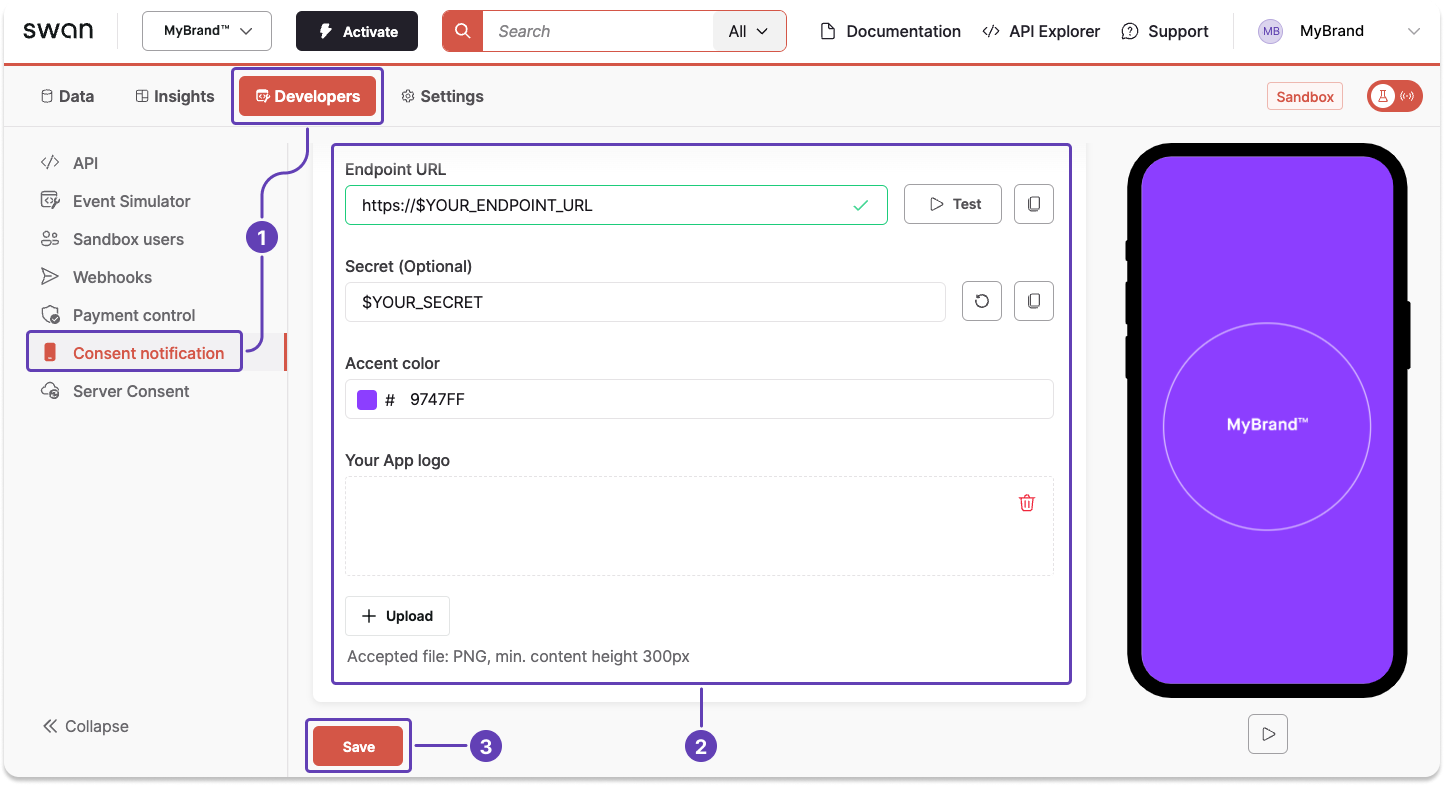
Task: Open the Webhooks section in the sidebar
Action: point(112,277)
